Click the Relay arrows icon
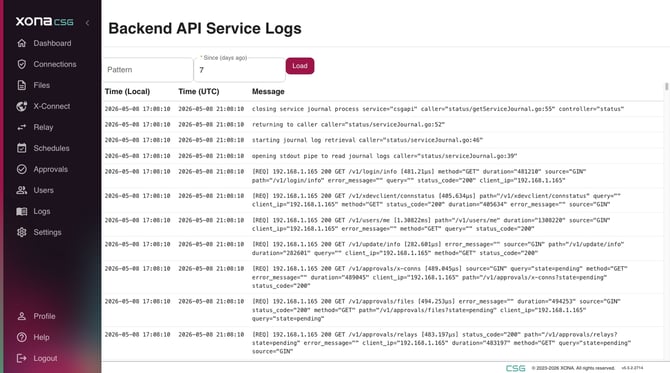The image size is (670, 373). click(22, 127)
